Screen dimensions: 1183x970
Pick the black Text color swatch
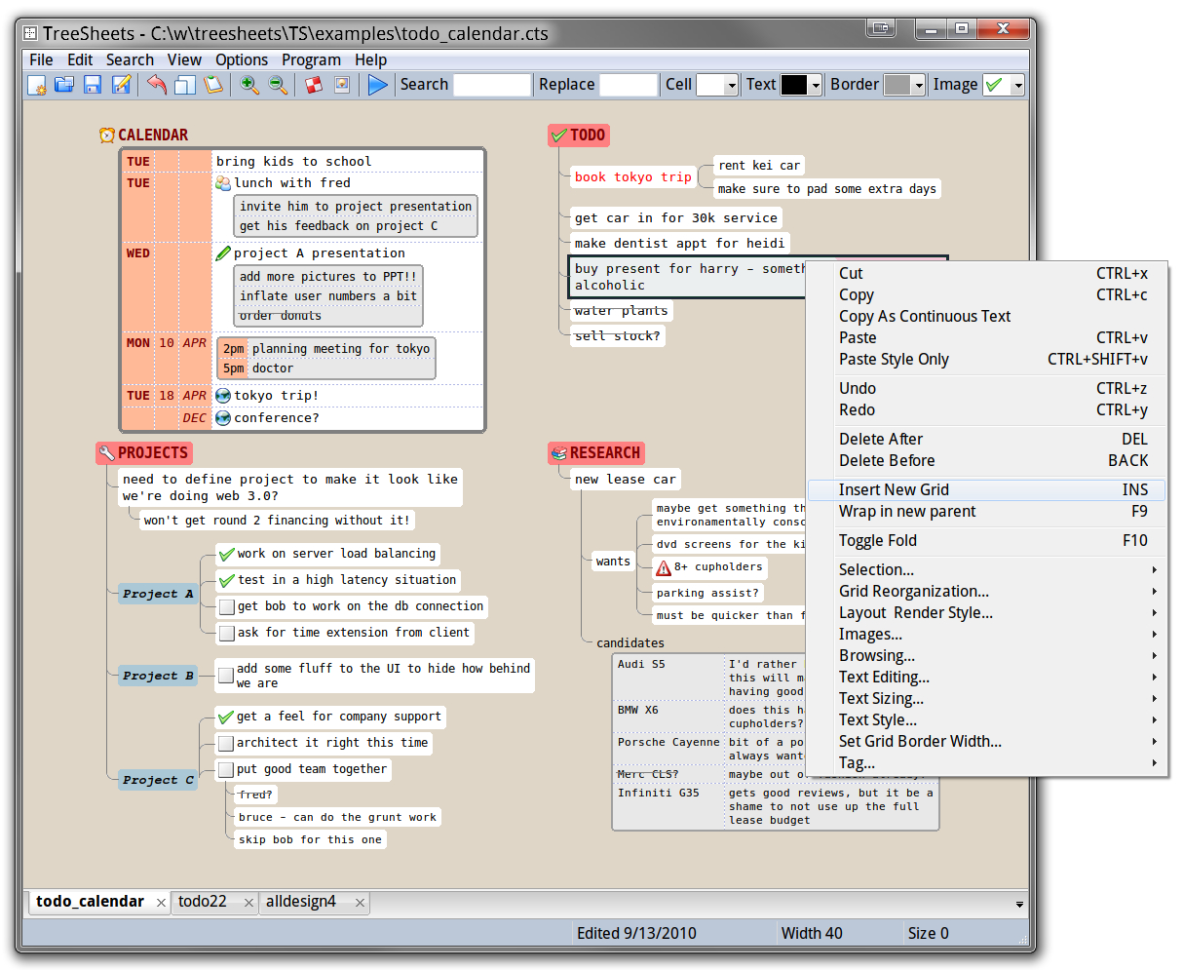click(x=795, y=84)
